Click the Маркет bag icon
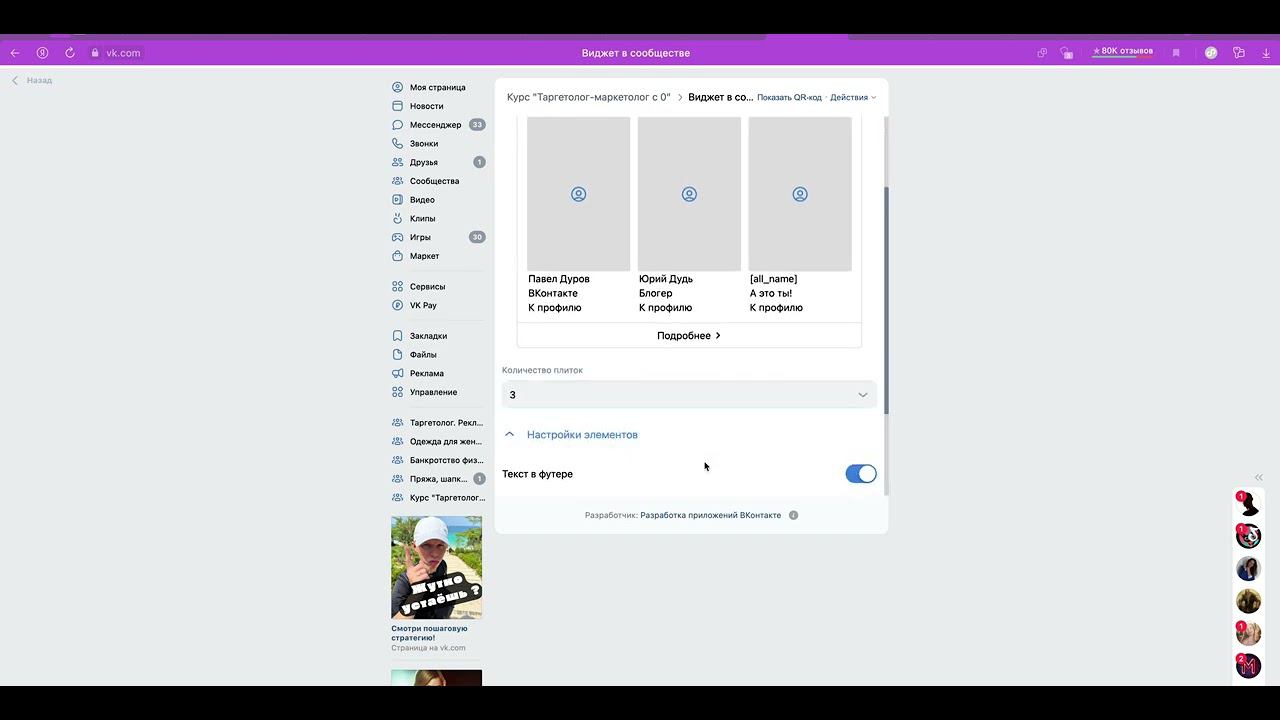The width and height of the screenshot is (1280, 720). [x=398, y=256]
